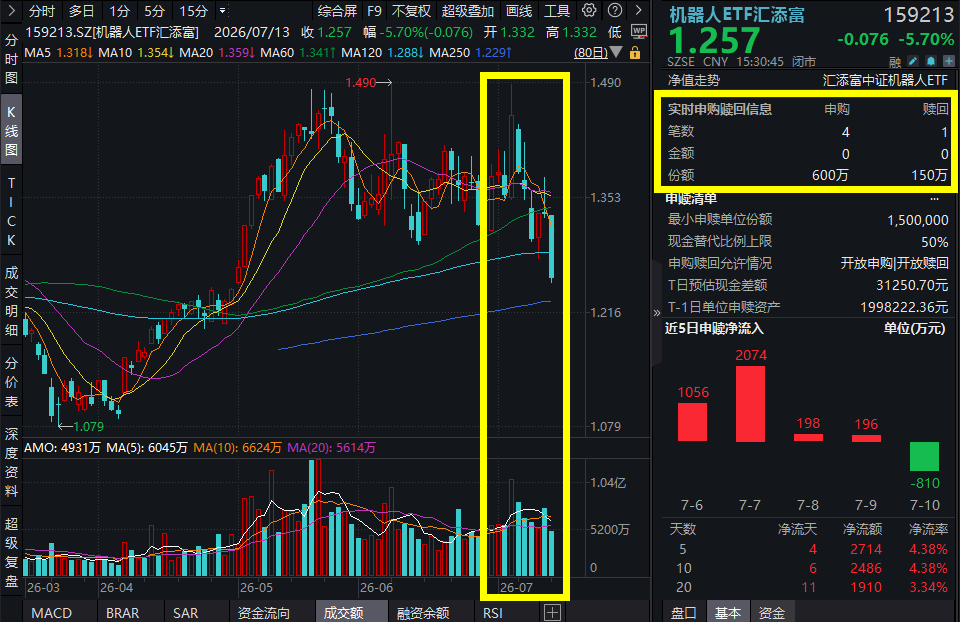This screenshot has height=622, width=960.
Task: Collapse the right panel with the double arrow
Action: pos(657,313)
